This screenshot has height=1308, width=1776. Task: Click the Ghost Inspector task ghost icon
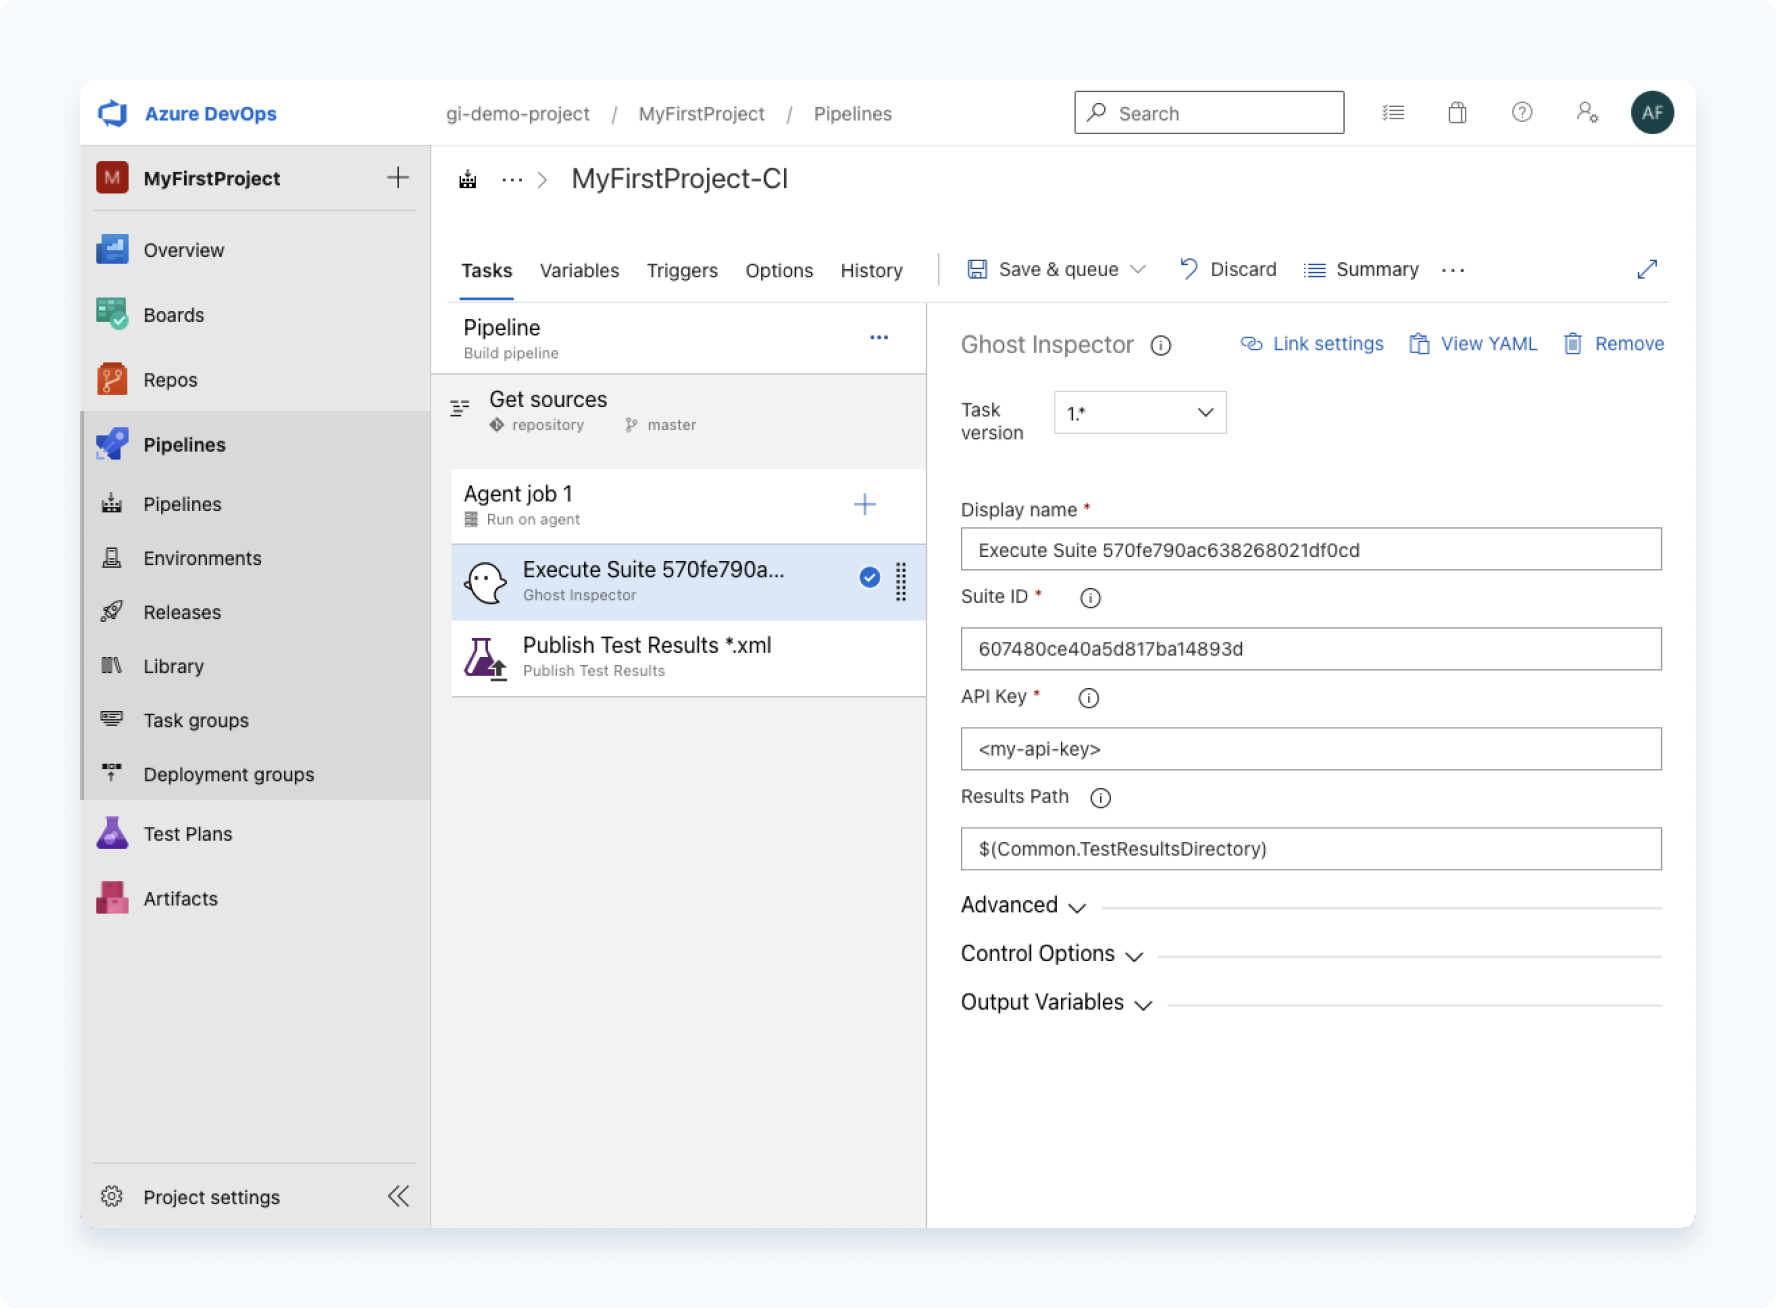click(x=487, y=581)
